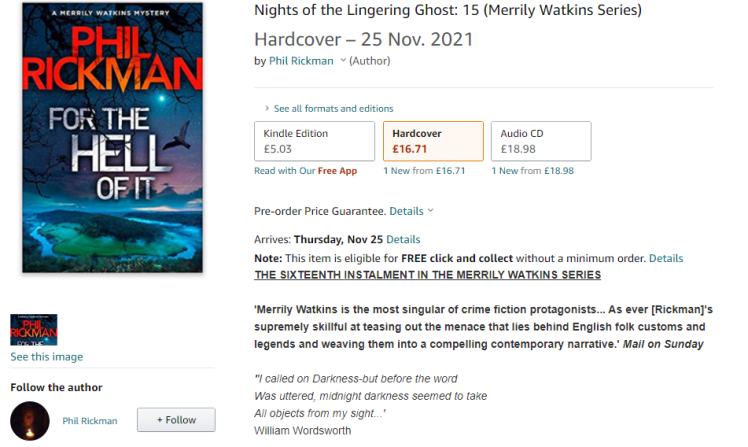Image resolution: width=748 pixels, height=447 pixels.
Task: Open the 'Free App' link
Action: (x=337, y=171)
